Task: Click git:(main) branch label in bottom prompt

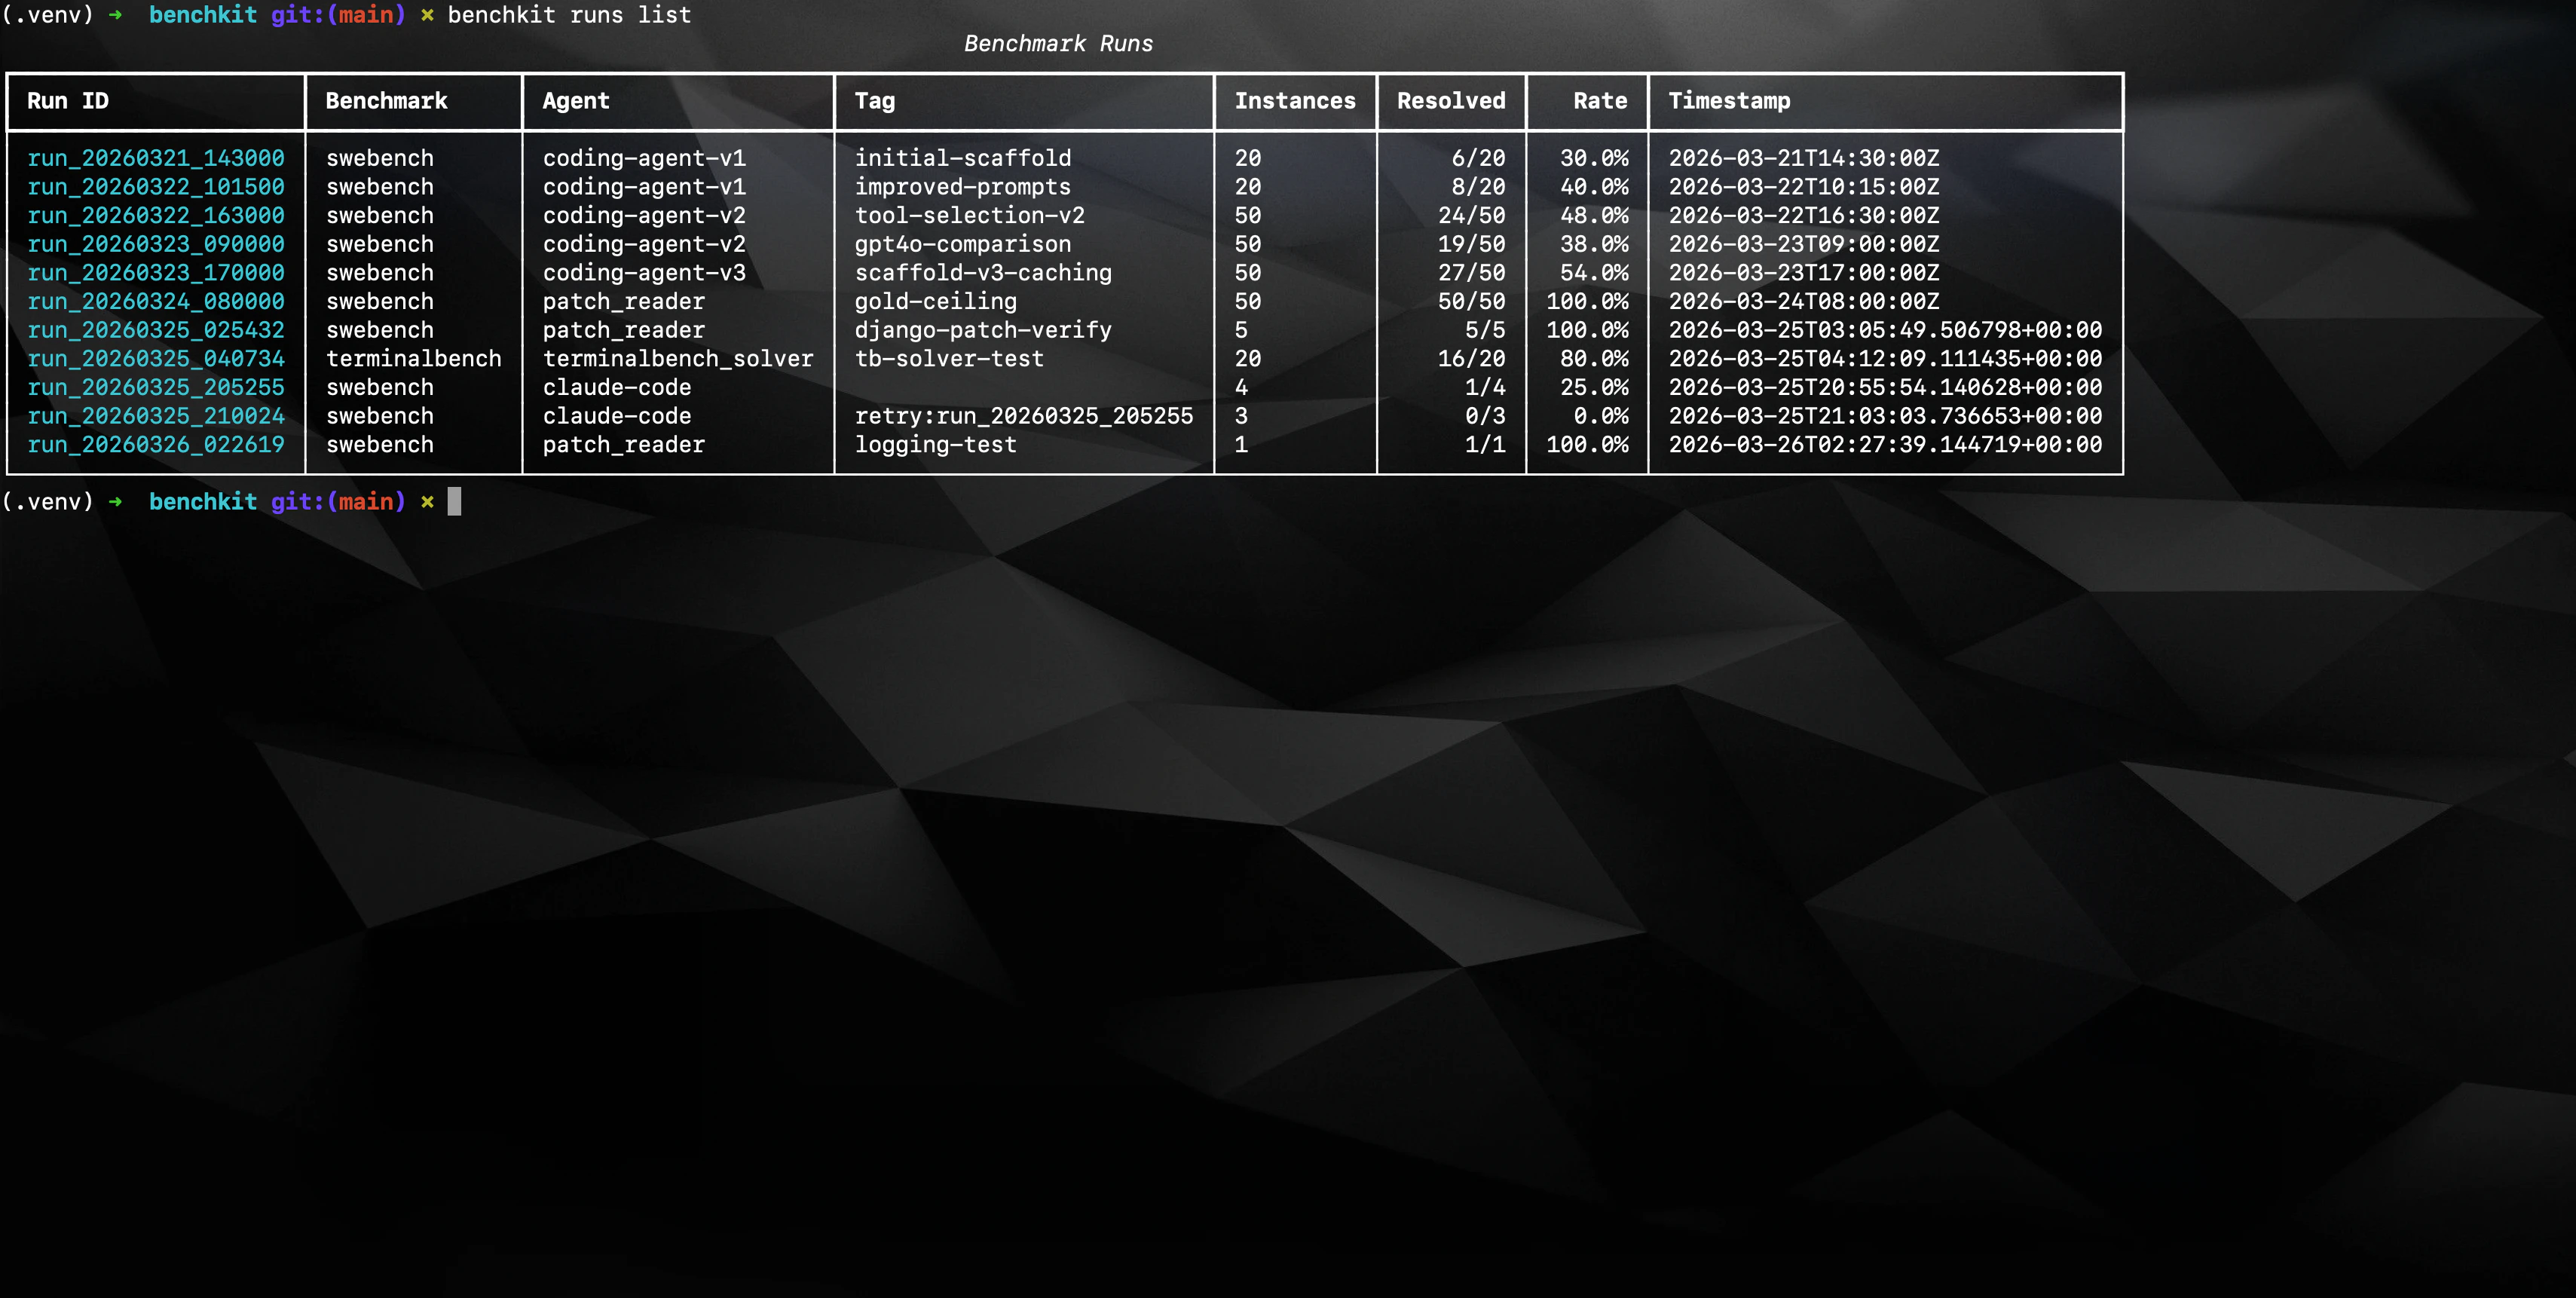Action: click(x=337, y=501)
